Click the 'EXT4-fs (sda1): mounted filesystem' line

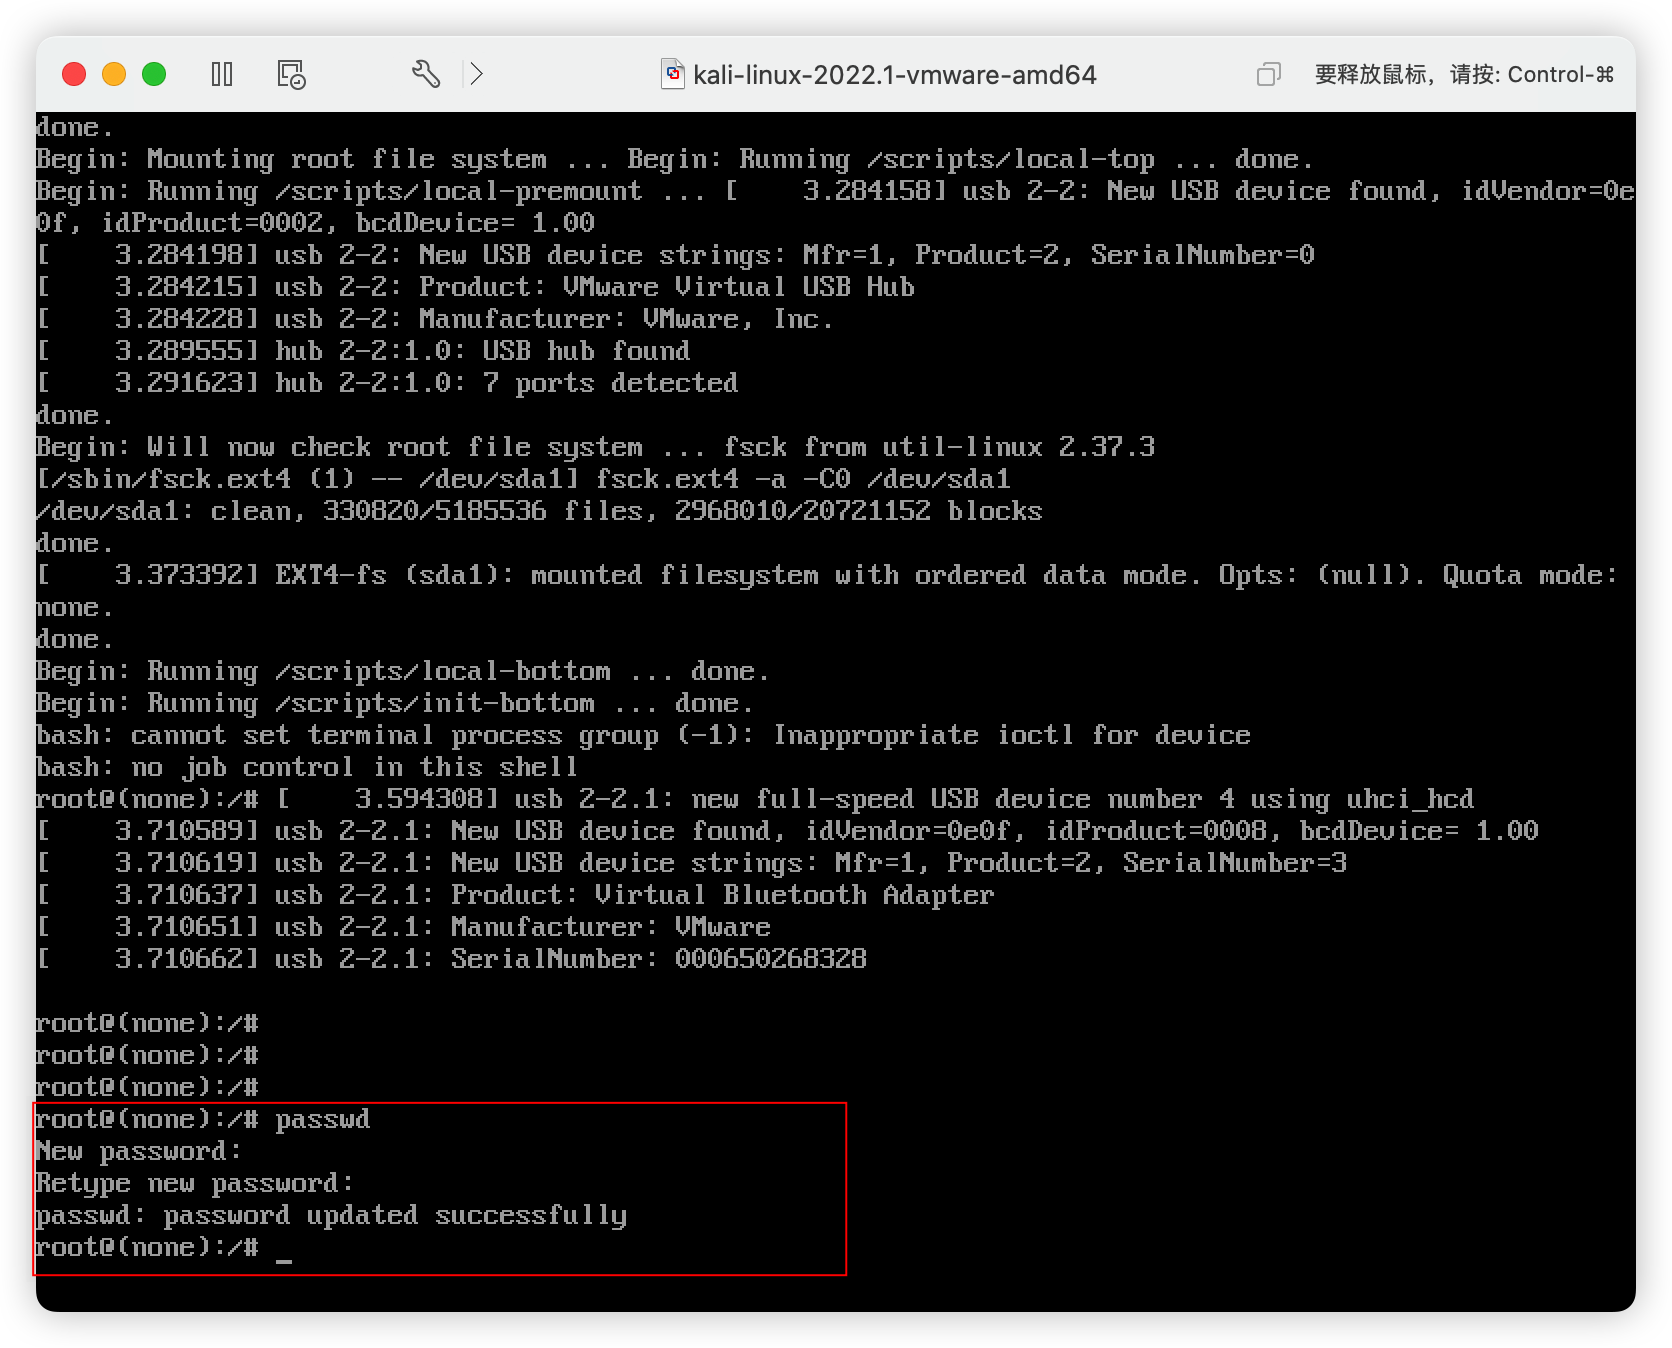826,575
